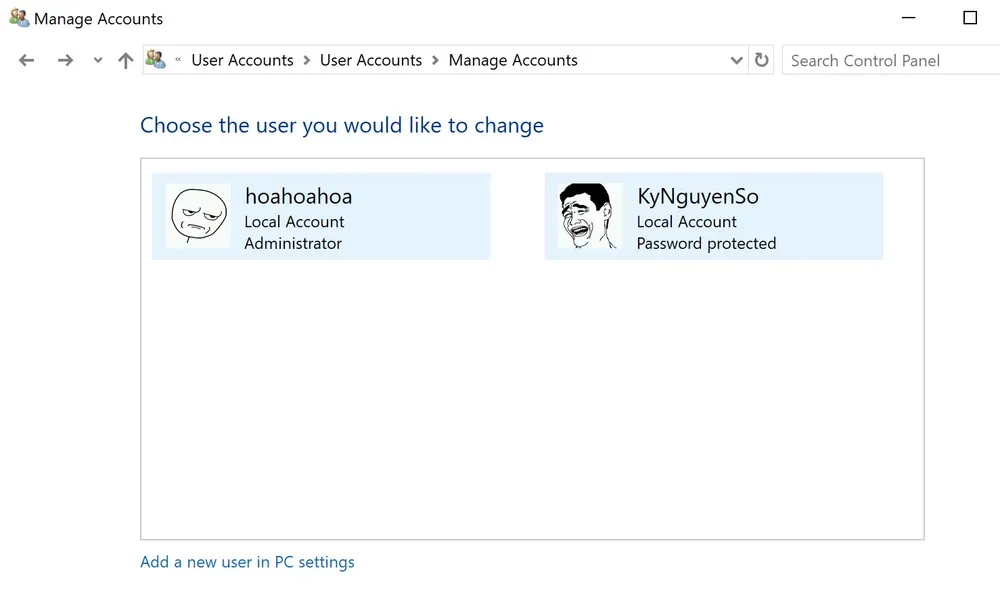Select the KyNguyenSo account avatar
The image size is (1000, 606).
(x=590, y=216)
